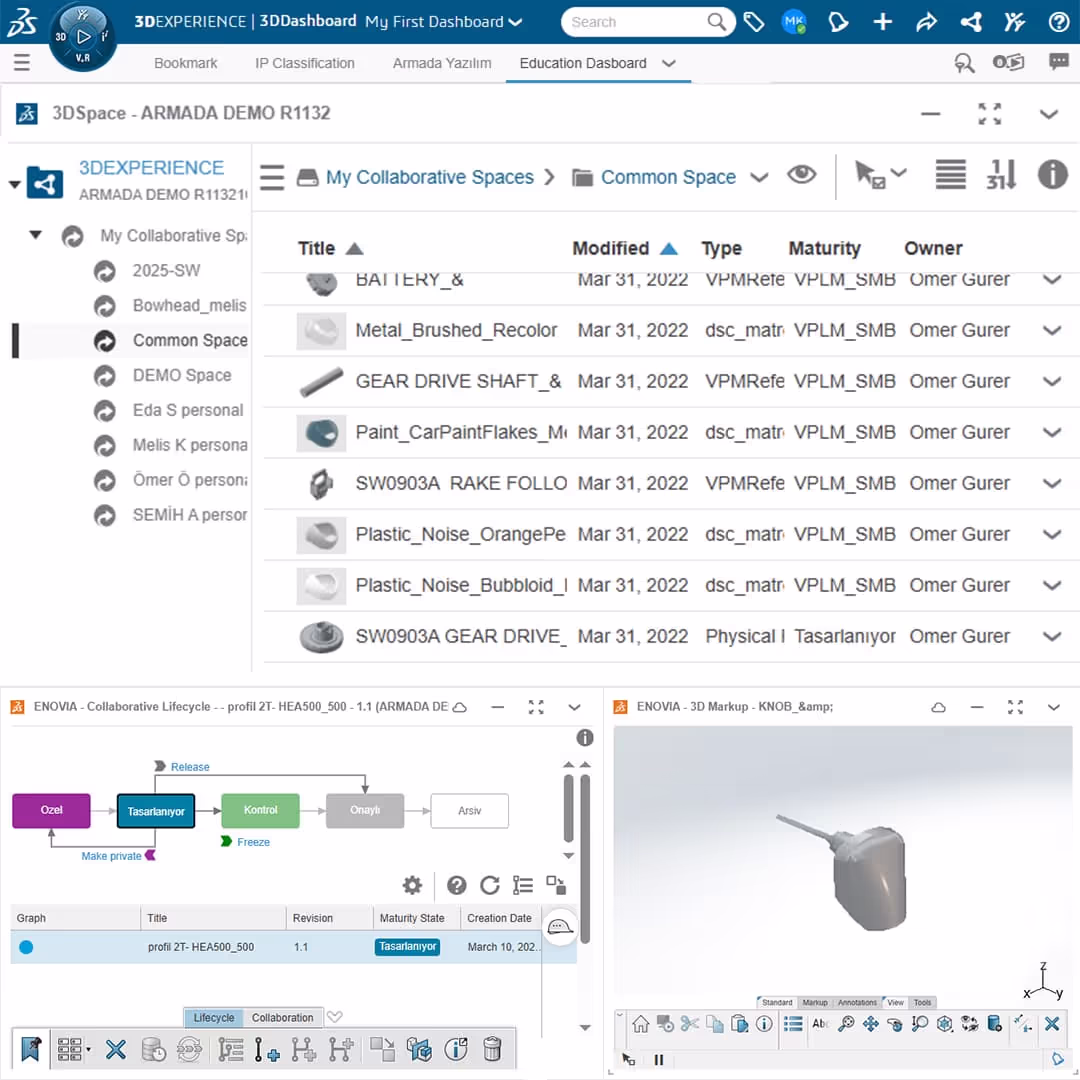Screen dimensions: 1080x1080
Task: Click the Paint_CarPaintFlakes material thumbnail
Action: coord(321,433)
